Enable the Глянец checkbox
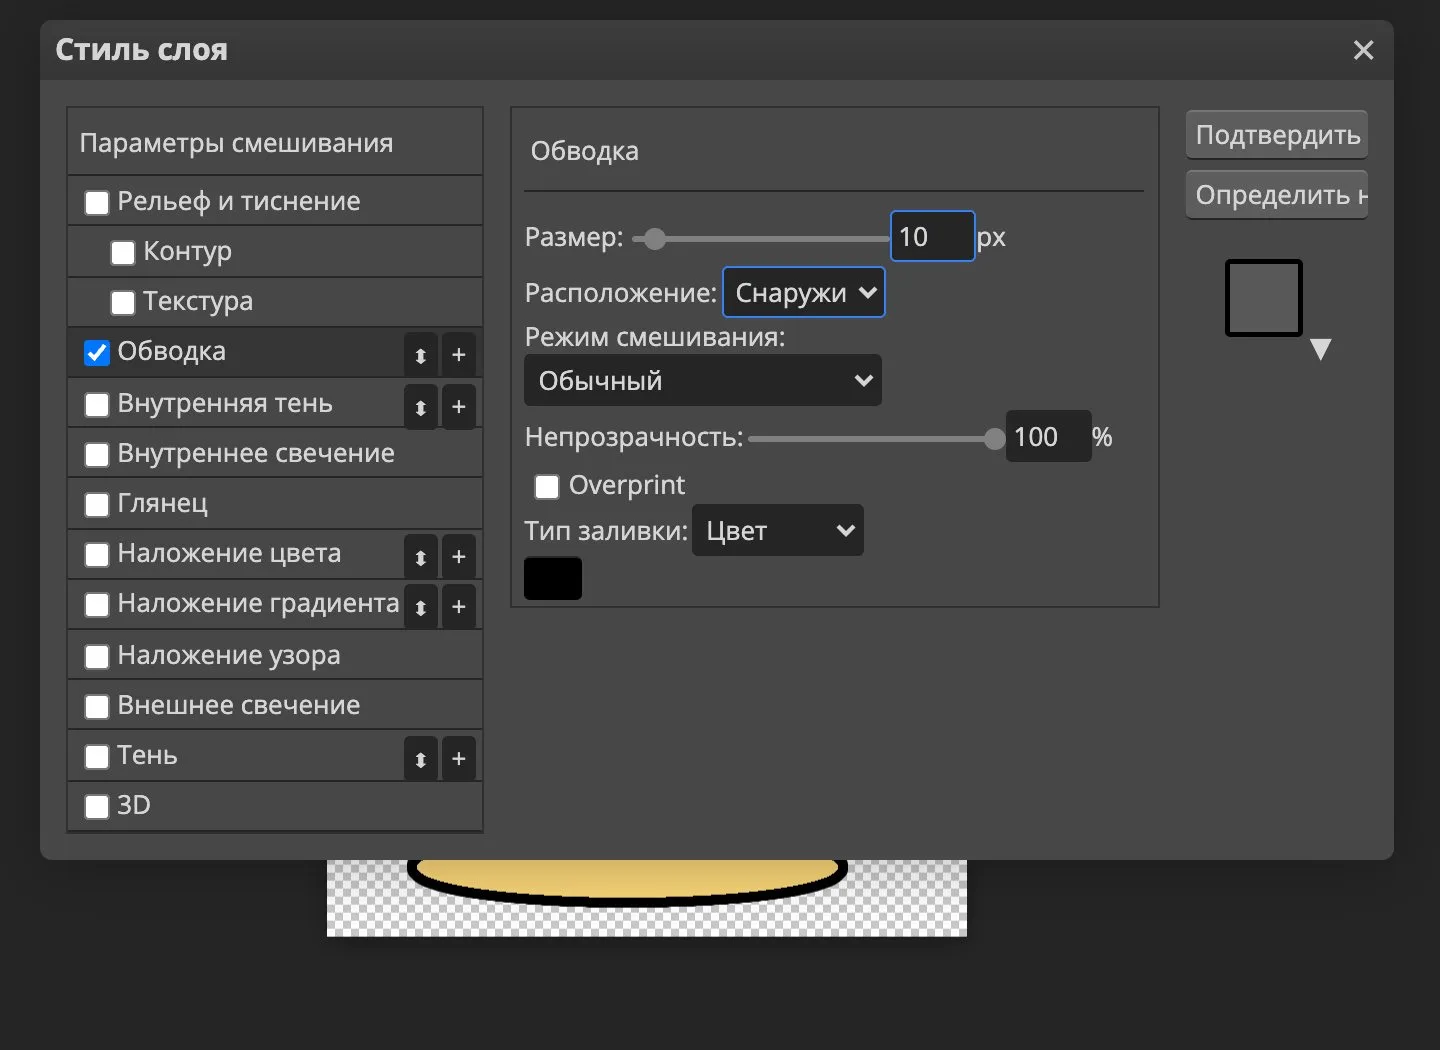 coord(97,505)
